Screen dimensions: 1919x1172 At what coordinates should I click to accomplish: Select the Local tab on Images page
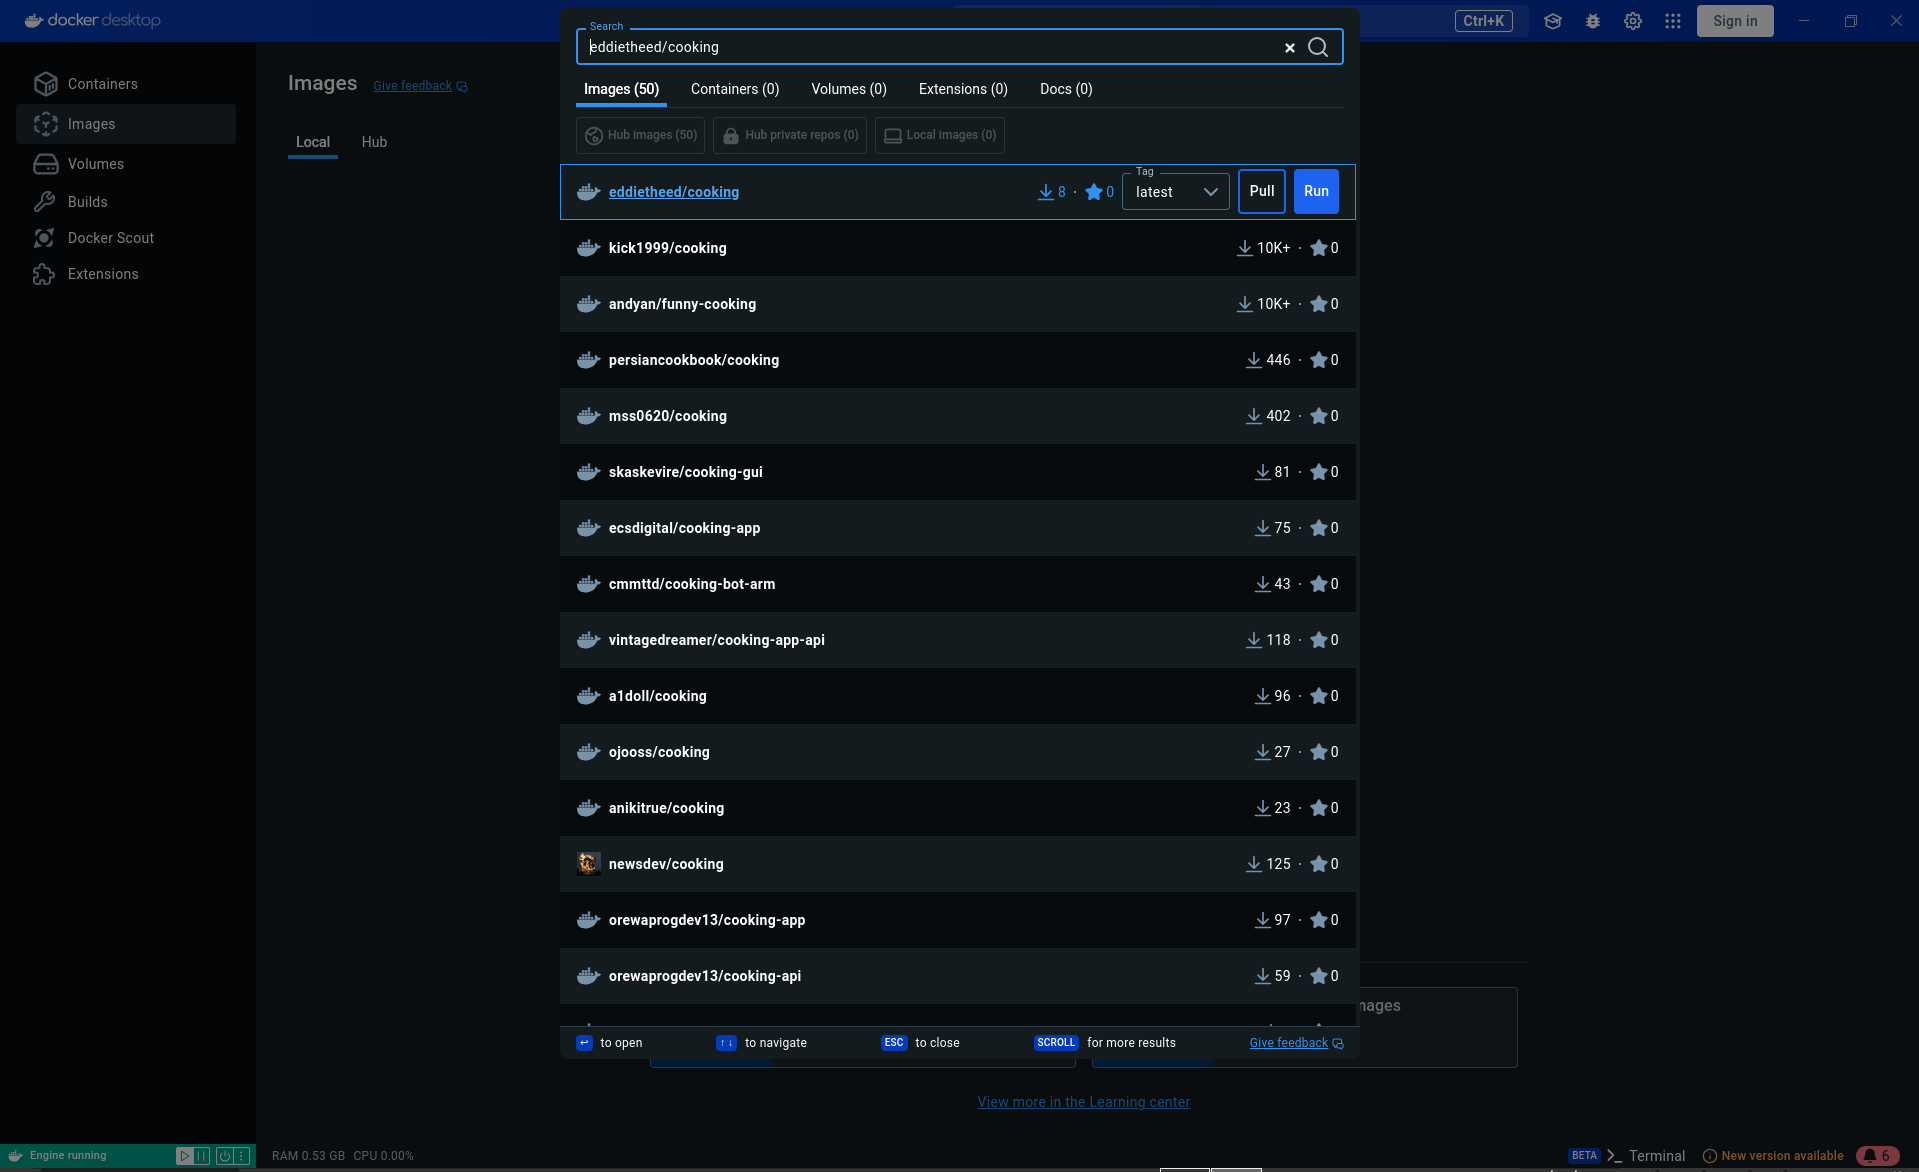[x=313, y=142]
